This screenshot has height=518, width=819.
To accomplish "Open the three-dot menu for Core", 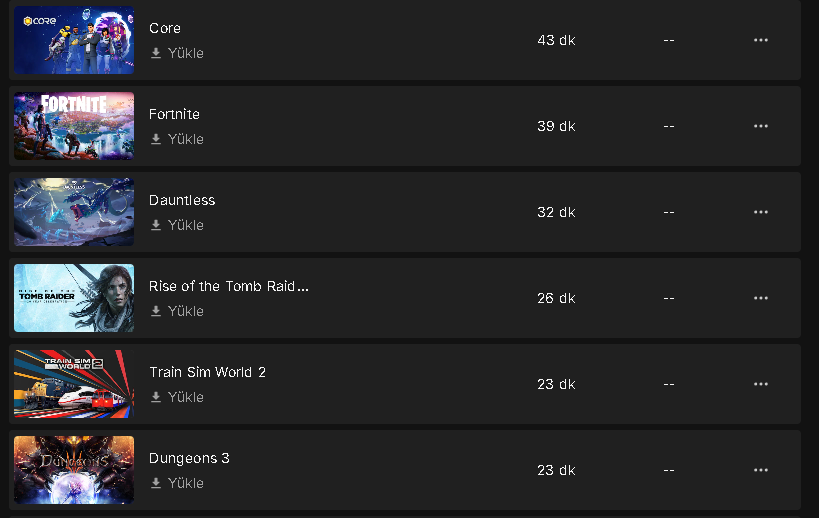I will coord(760,40).
